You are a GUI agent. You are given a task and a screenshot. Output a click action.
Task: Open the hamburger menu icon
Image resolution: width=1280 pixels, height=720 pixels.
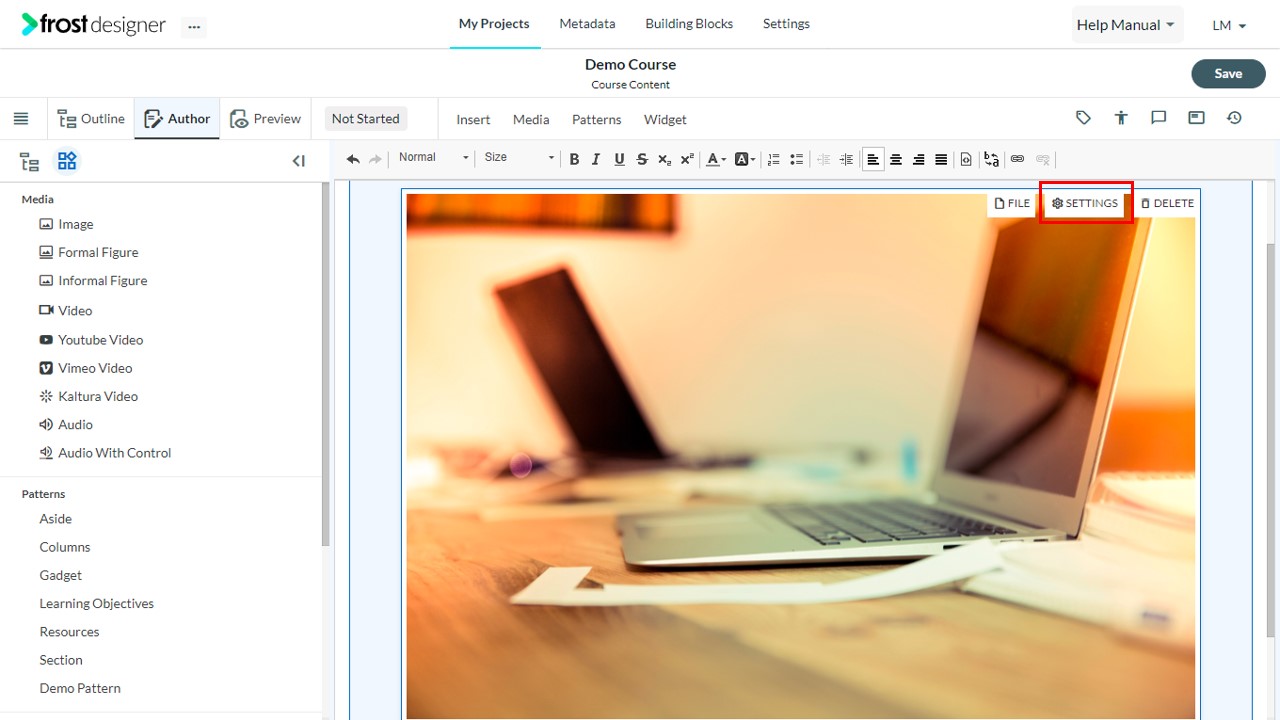click(21, 119)
